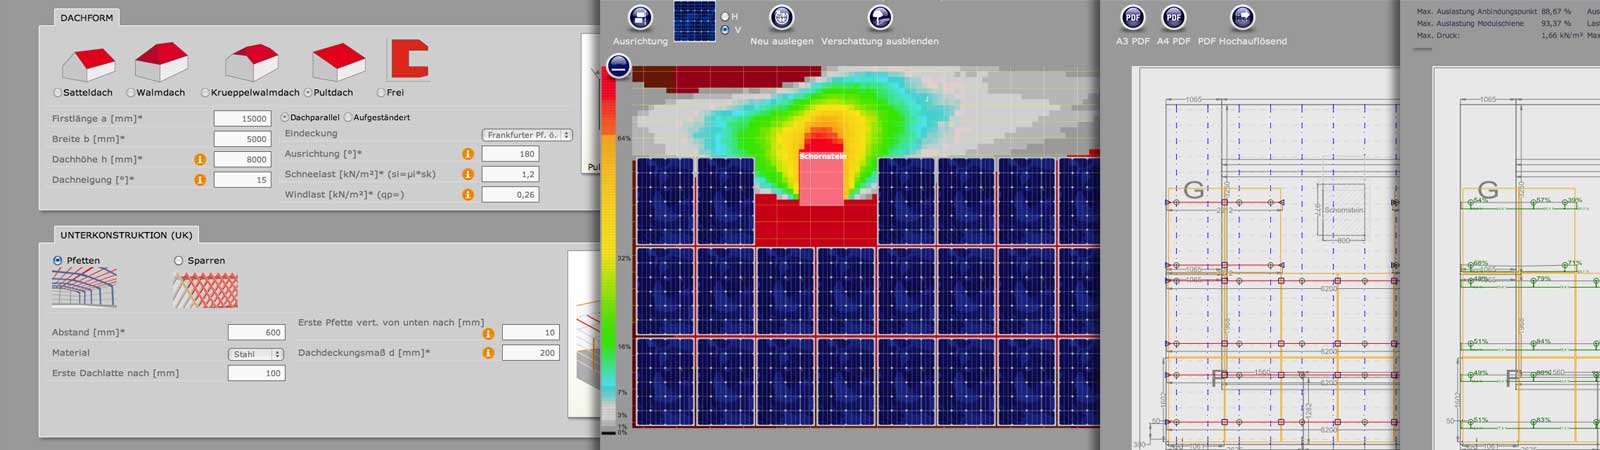Export the A3 PDF
Screen dimensions: 1600x450
[x=1132, y=18]
